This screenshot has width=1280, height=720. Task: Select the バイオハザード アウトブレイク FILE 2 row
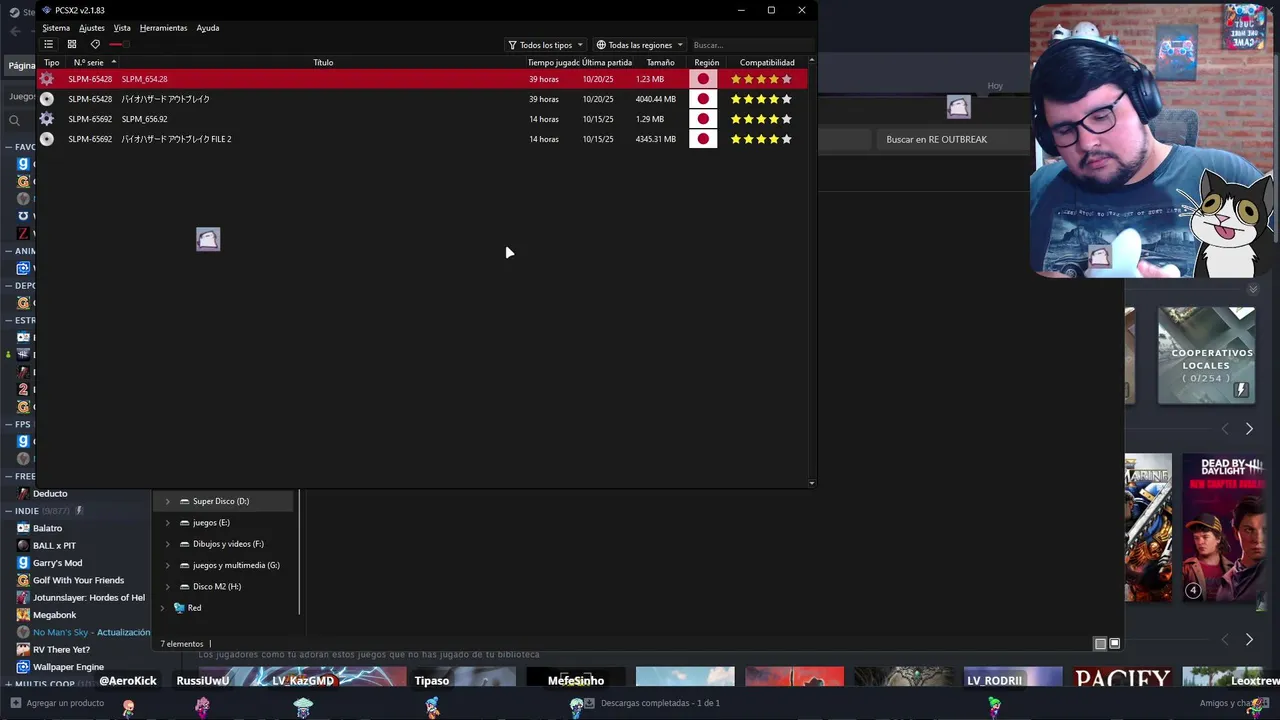click(x=423, y=139)
